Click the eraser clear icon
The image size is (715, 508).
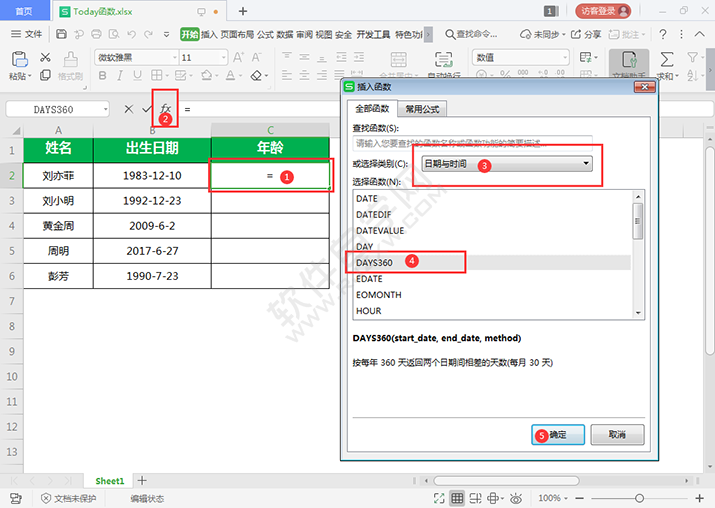[256, 76]
